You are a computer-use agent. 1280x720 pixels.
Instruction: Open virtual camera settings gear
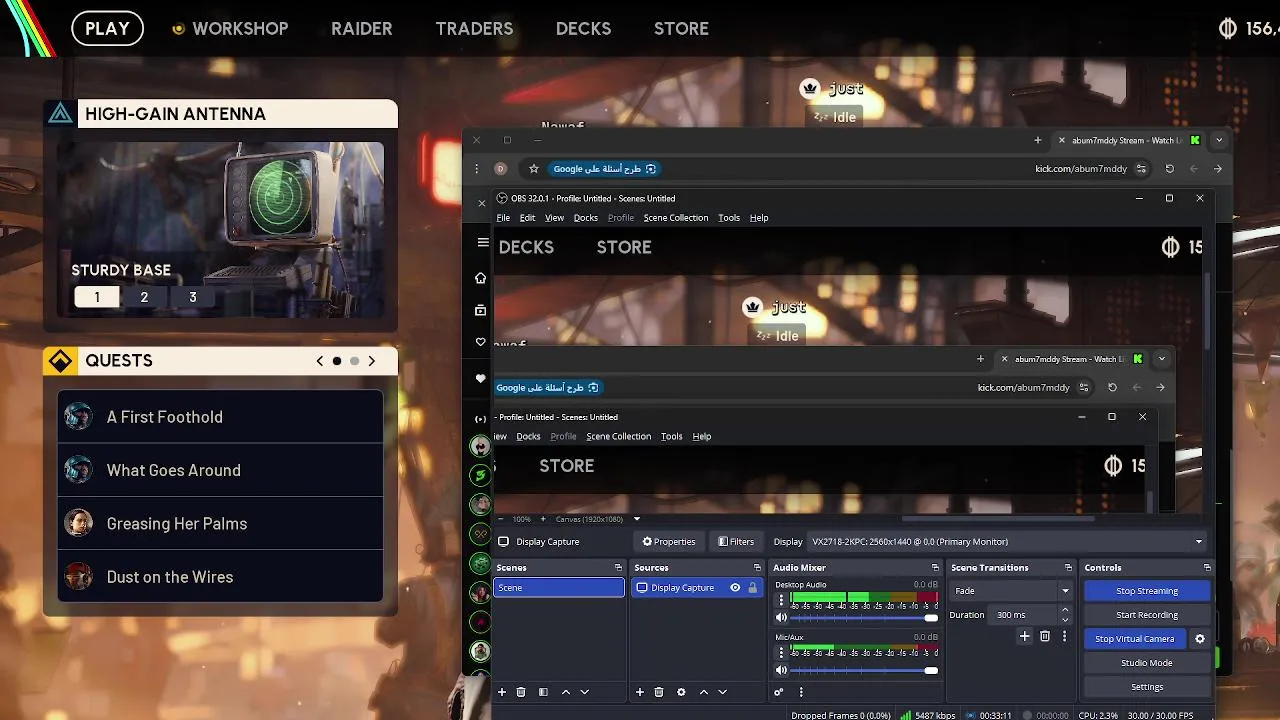[x=1200, y=639]
